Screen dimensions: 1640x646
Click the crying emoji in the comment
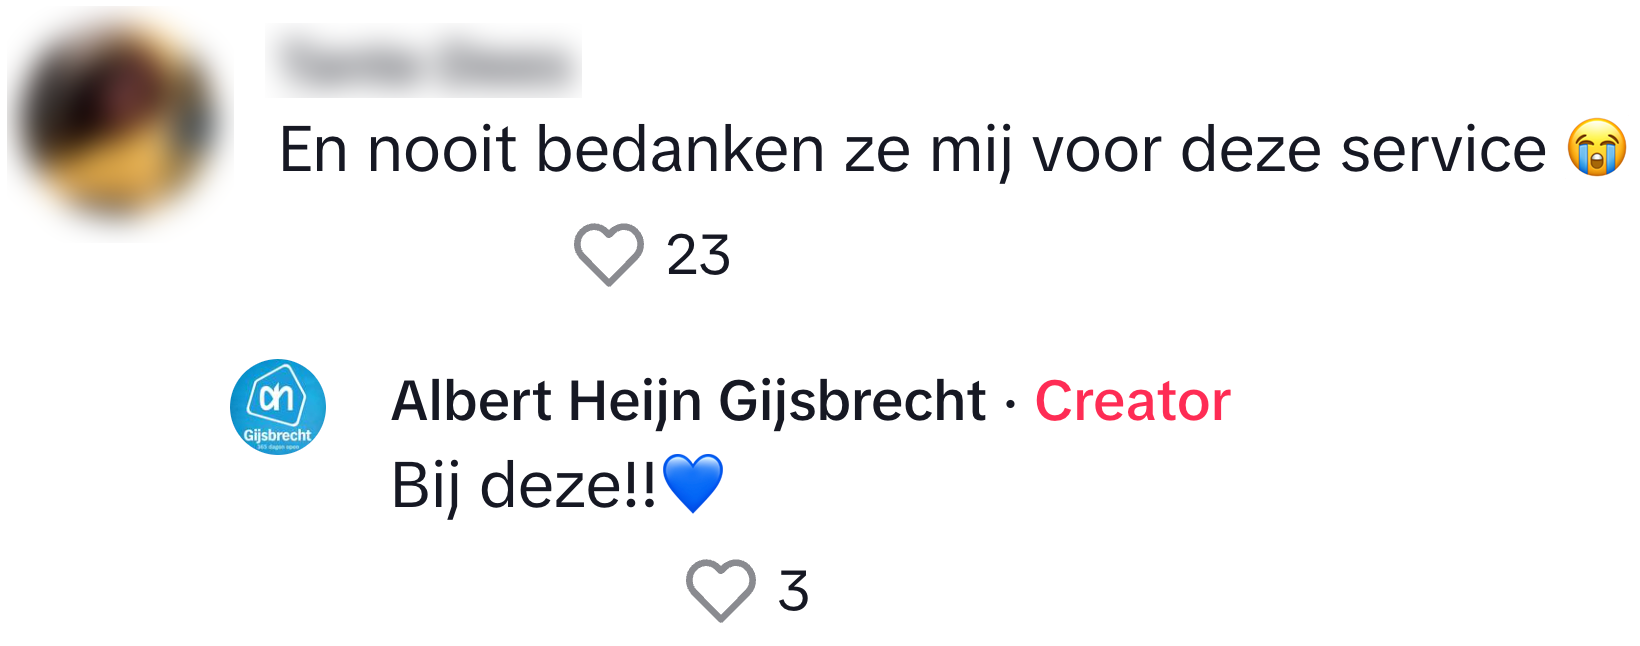tap(1596, 148)
